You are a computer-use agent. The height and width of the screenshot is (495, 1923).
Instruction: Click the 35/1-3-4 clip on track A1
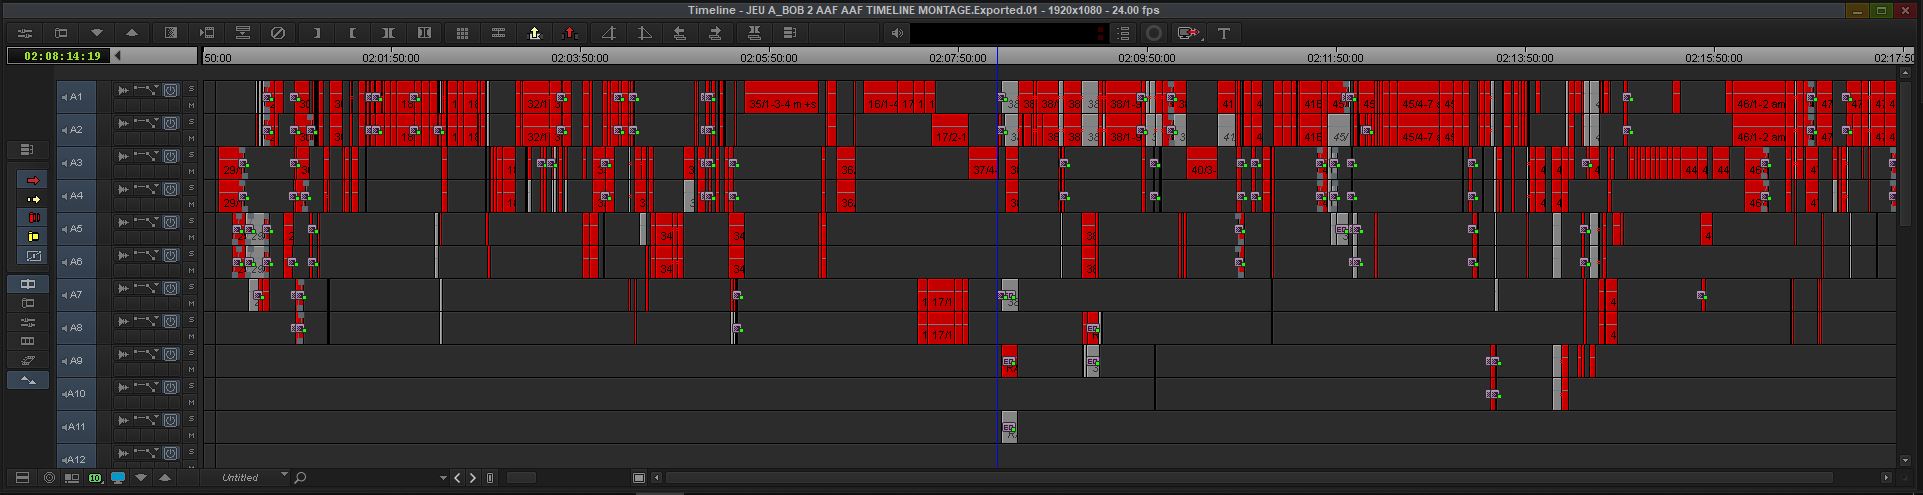coord(782,104)
